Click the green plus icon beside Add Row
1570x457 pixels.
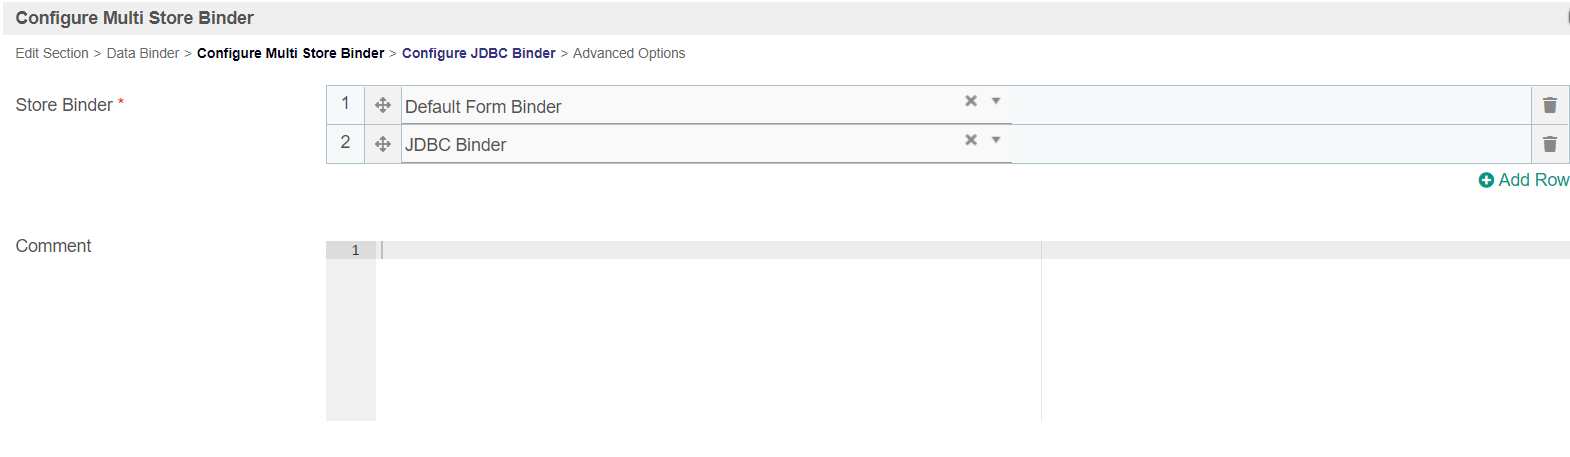1486,180
